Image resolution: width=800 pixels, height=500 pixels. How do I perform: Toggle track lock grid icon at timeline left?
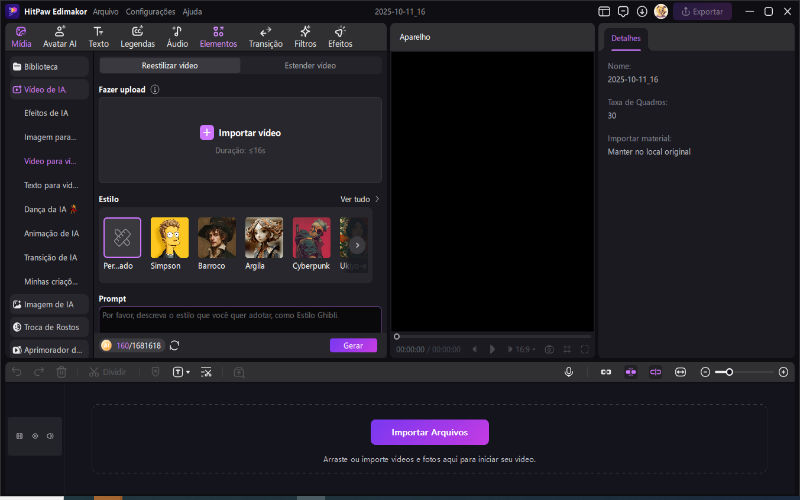(19, 436)
